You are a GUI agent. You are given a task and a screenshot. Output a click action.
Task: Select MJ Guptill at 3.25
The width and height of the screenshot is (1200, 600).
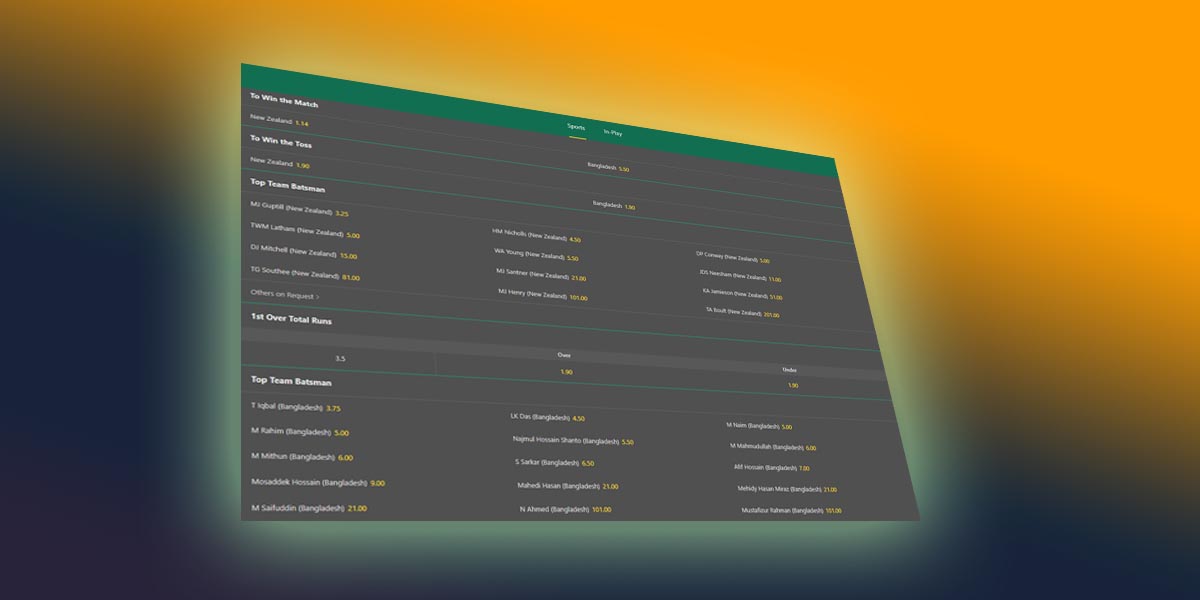pyautogui.click(x=299, y=208)
